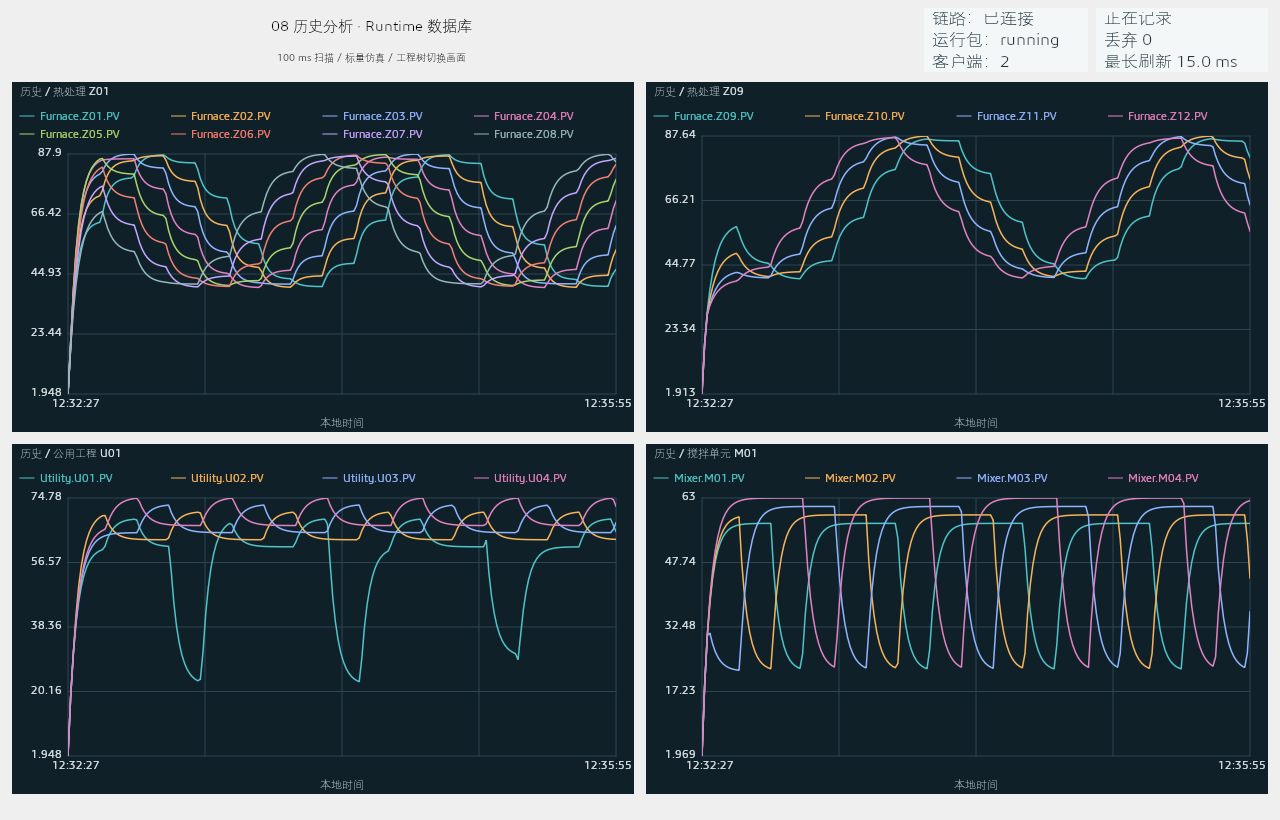1280x820 pixels.
Task: Select the Utility.U04.PV legend entry
Action: [x=520, y=479]
